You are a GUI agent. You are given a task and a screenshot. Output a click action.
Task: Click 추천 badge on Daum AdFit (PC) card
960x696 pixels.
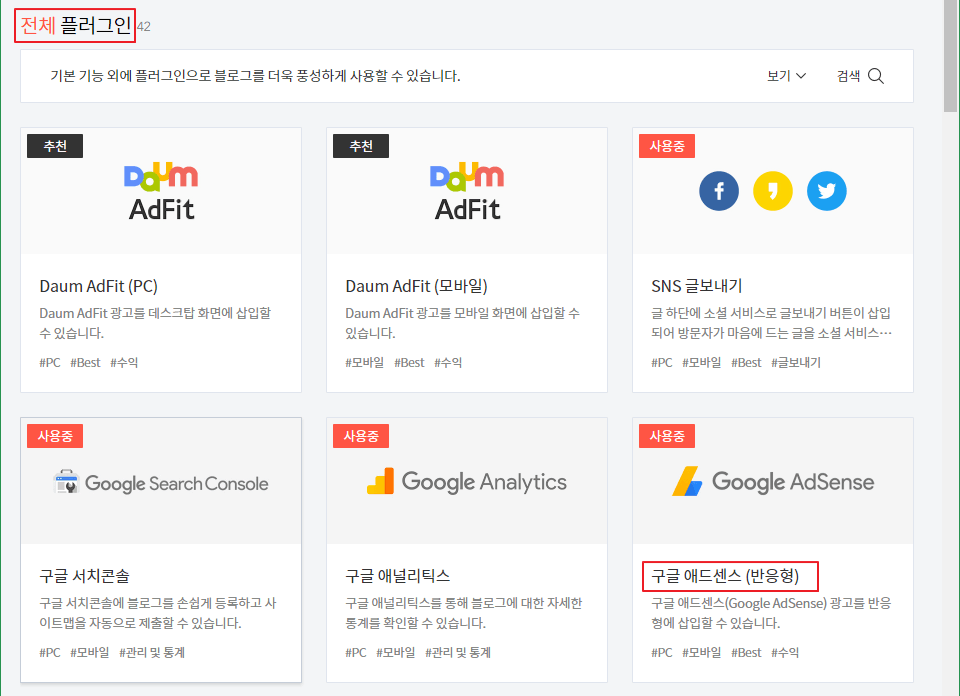[55, 146]
